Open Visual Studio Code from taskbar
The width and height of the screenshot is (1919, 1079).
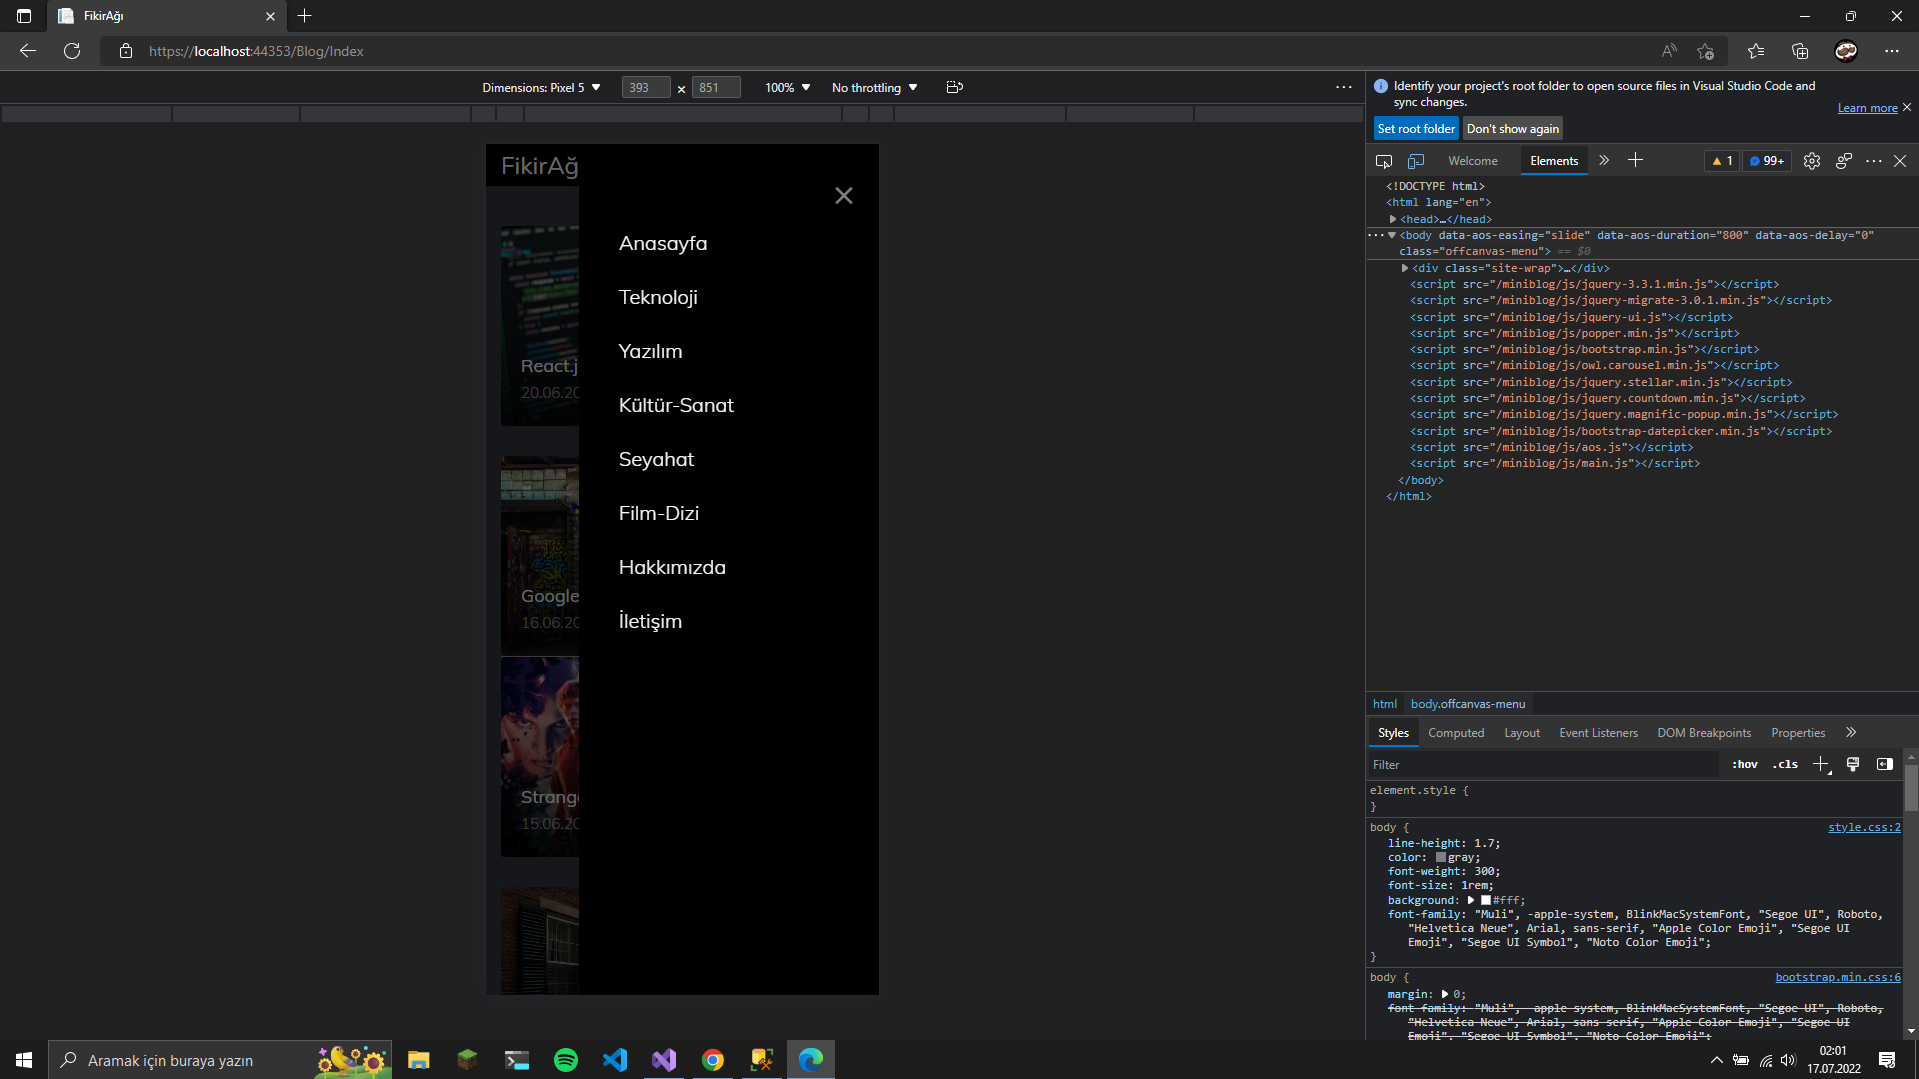(615, 1060)
